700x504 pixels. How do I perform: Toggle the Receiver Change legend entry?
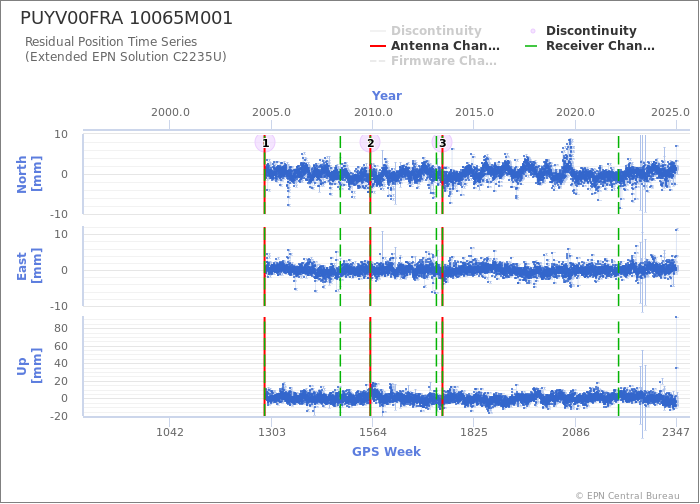pyautogui.click(x=590, y=46)
